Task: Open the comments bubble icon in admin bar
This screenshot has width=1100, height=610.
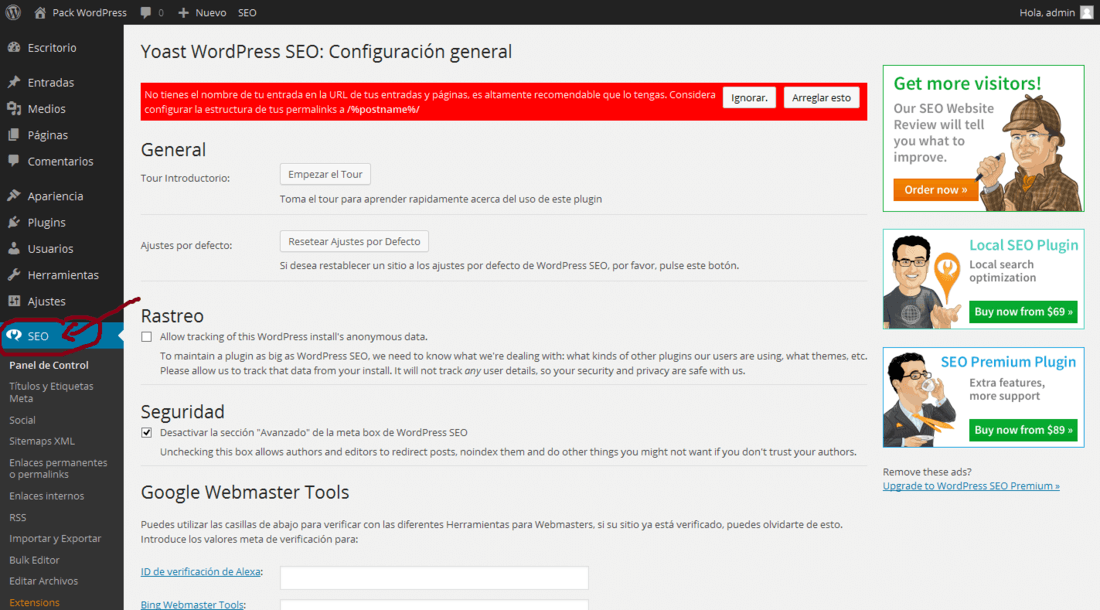Action: [x=145, y=13]
